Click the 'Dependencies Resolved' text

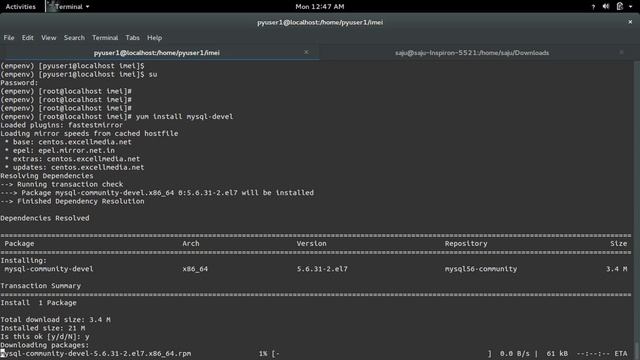tap(44, 218)
